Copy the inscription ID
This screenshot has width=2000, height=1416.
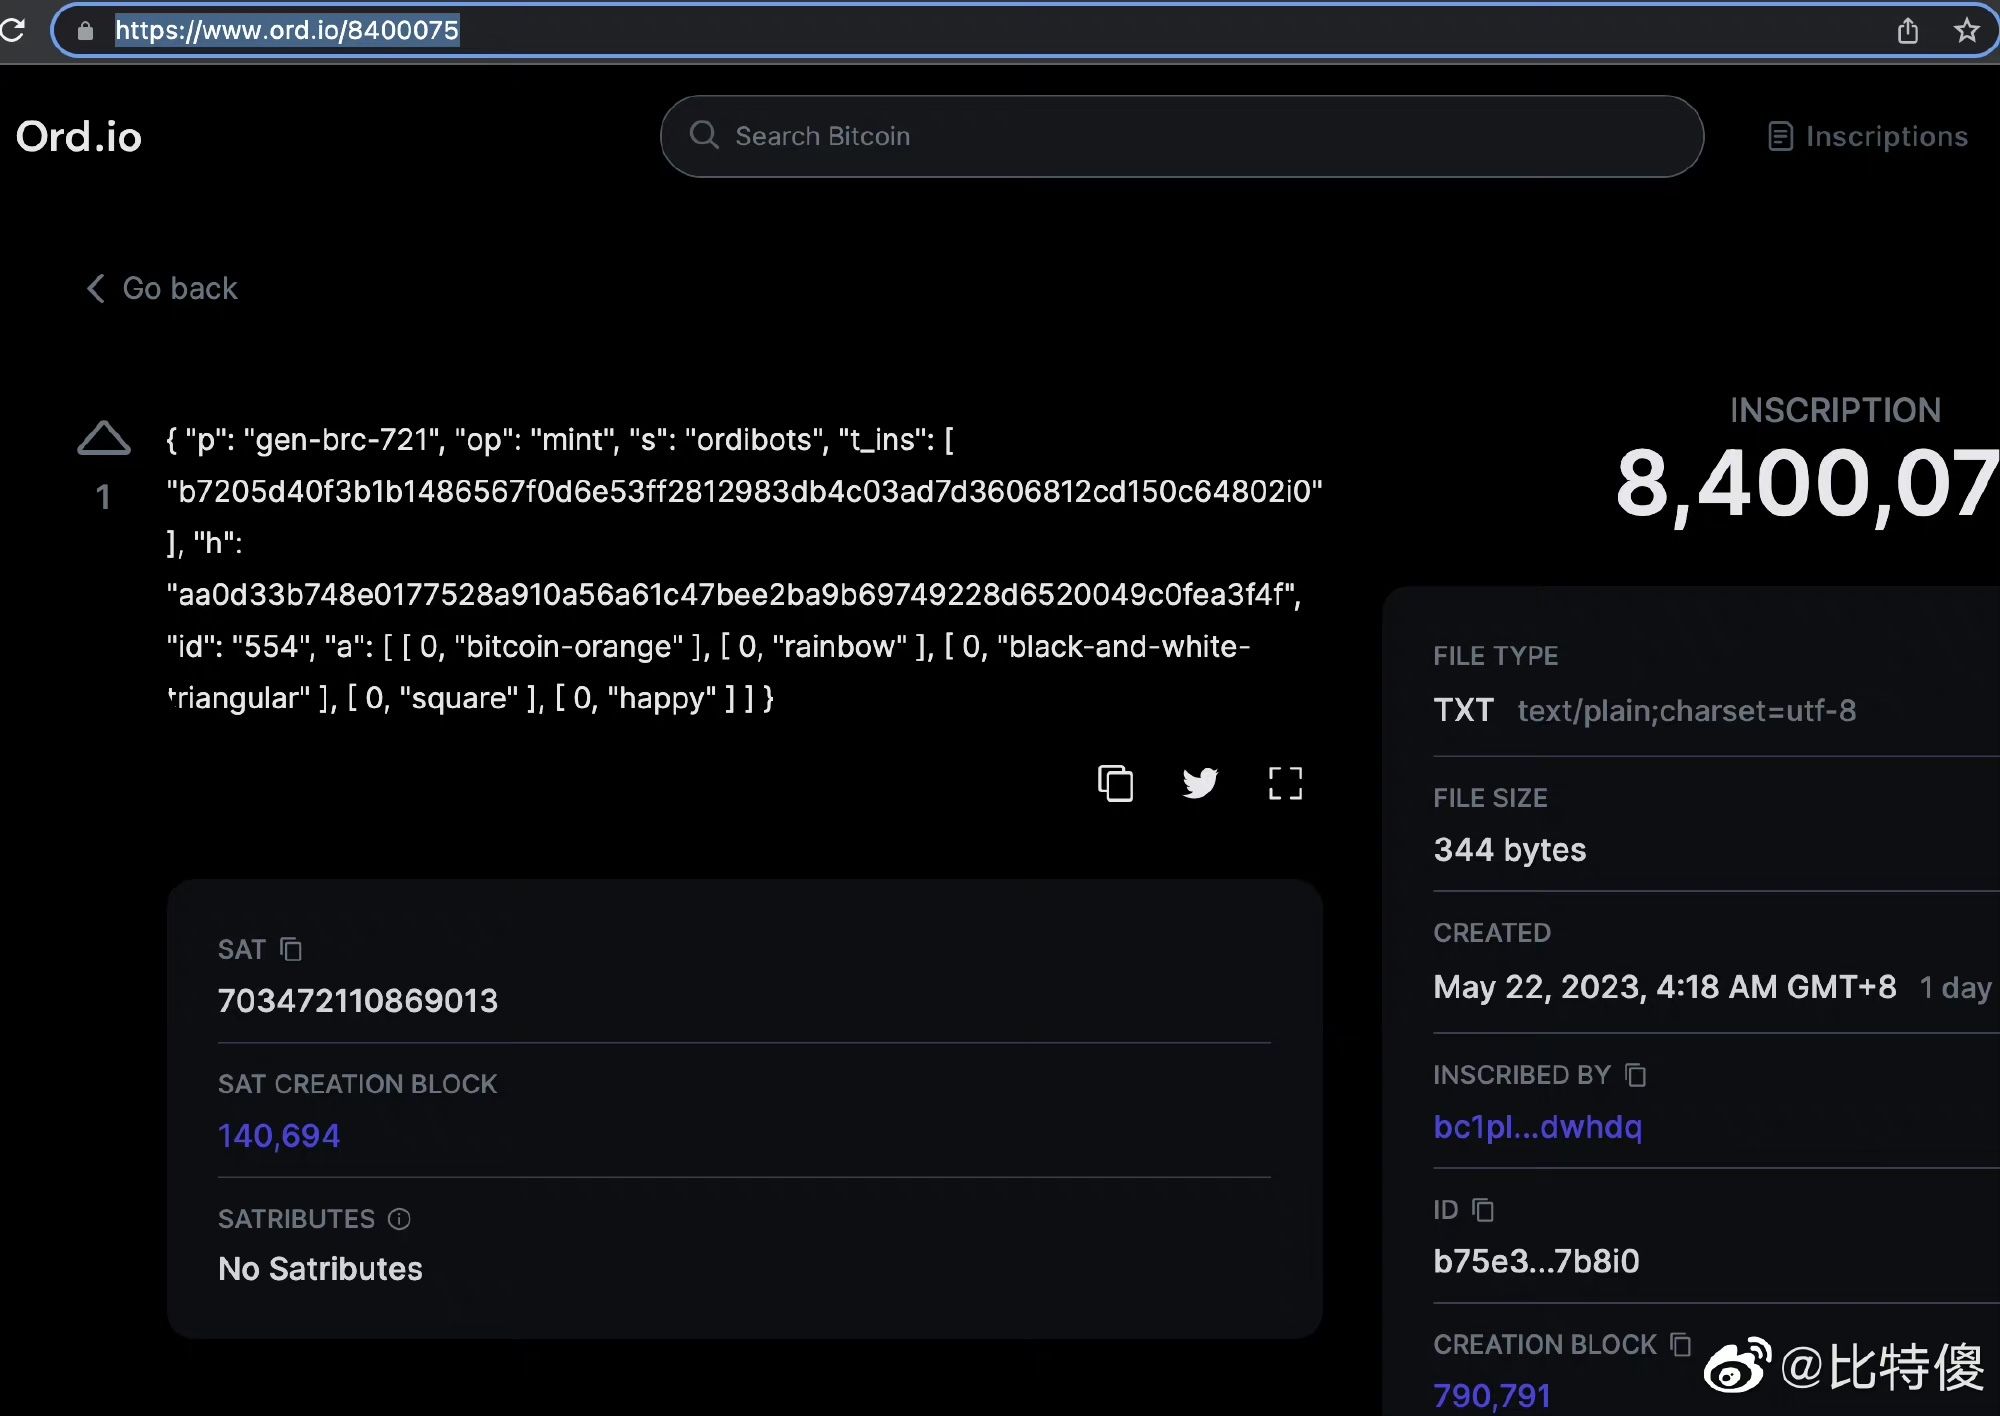1484,1210
